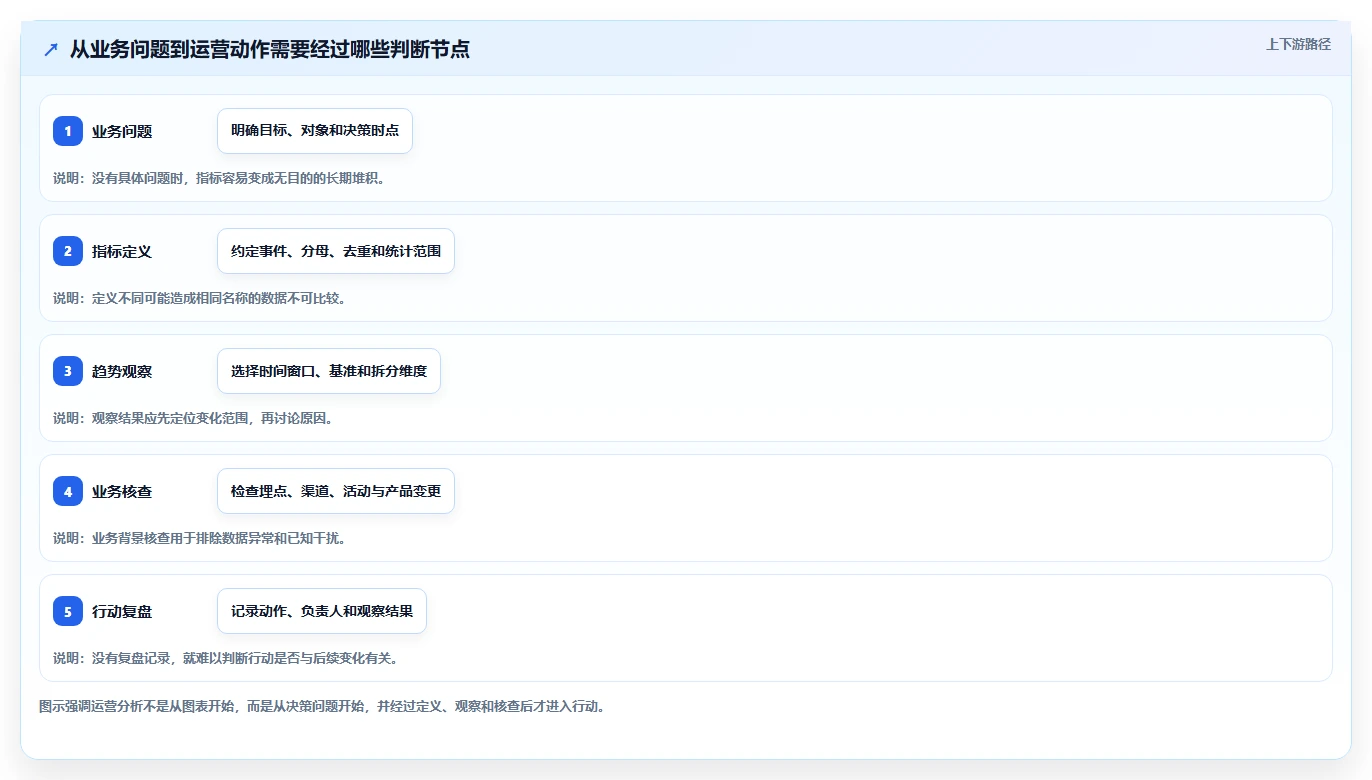Select the 明确目标、对象和决策时点 chip
Image resolution: width=1372 pixels, height=780 pixels.
(x=315, y=131)
